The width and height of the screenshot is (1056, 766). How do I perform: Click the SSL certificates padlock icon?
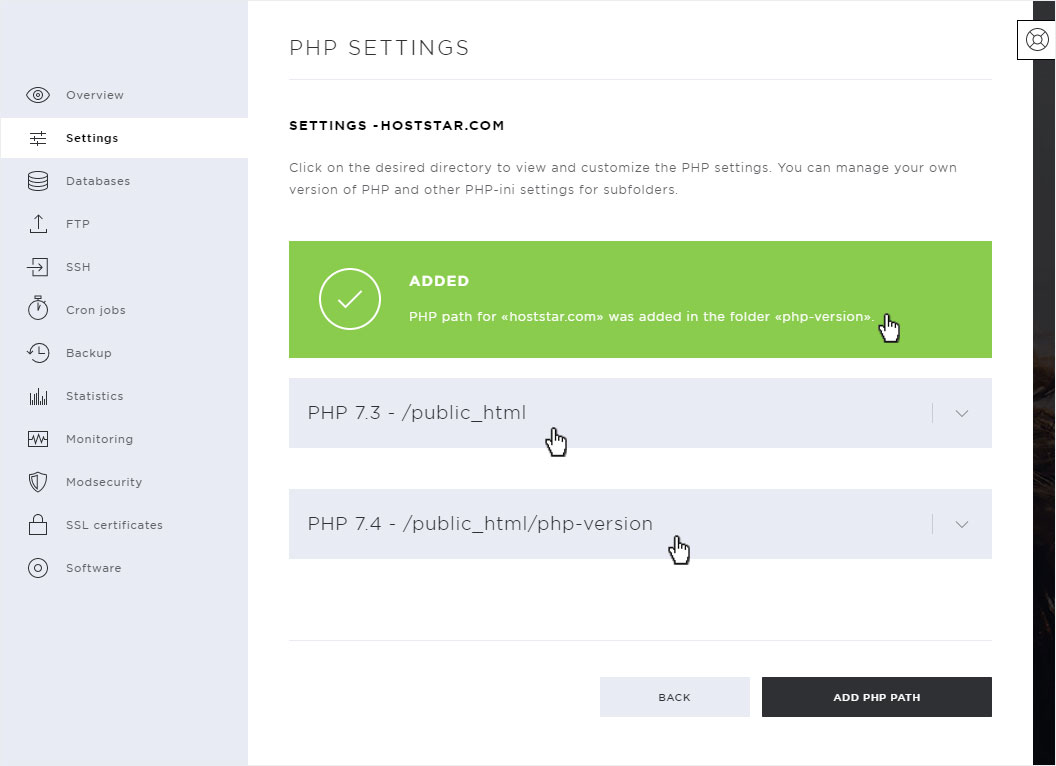tap(38, 525)
